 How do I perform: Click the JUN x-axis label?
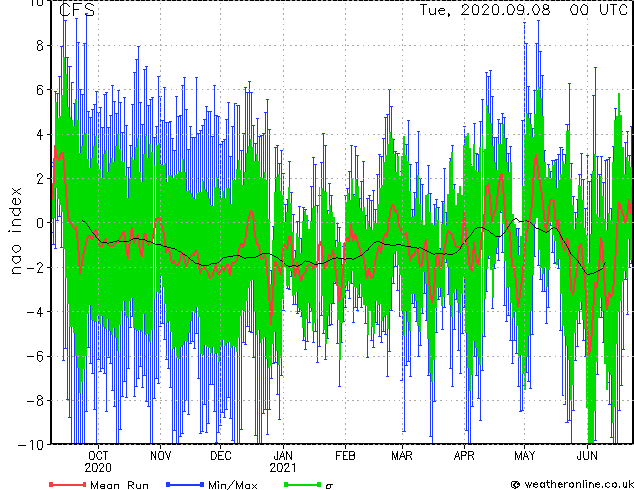[587, 456]
